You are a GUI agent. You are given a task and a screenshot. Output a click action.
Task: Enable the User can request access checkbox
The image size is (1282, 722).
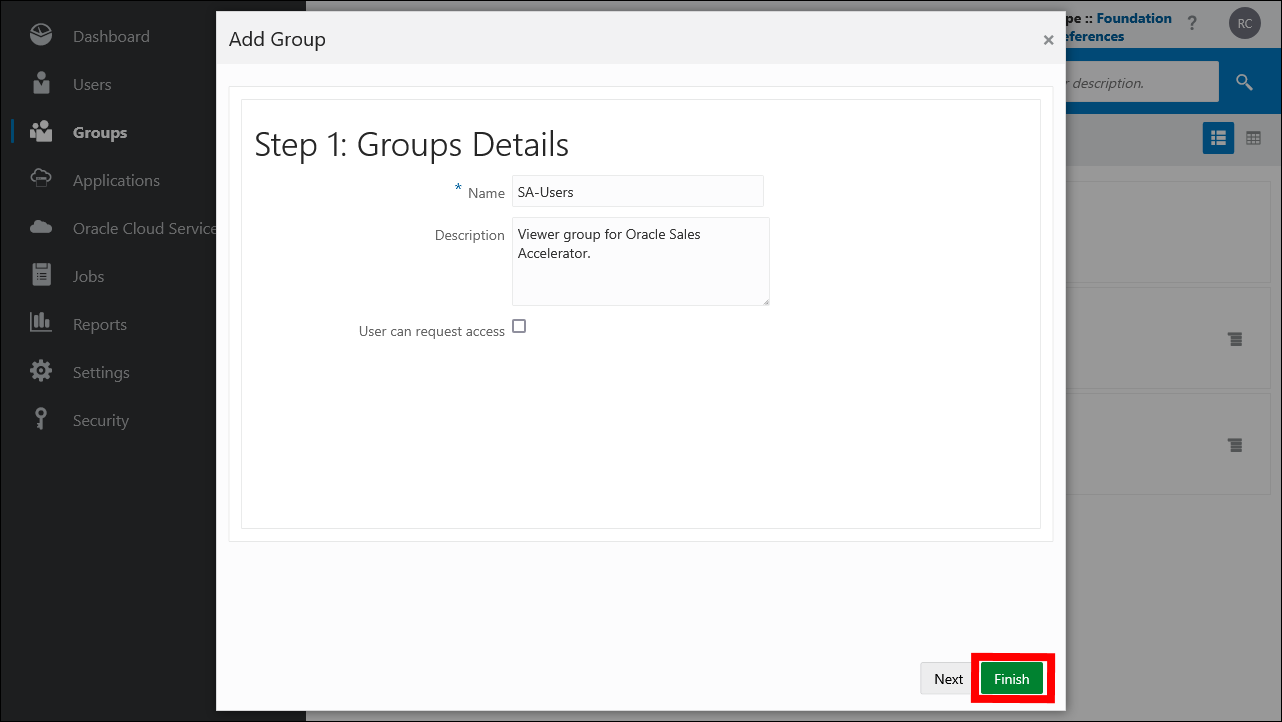pos(519,325)
